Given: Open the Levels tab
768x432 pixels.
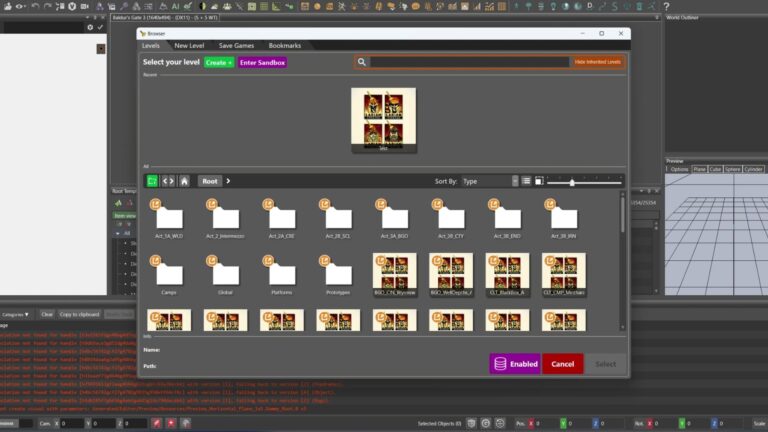Looking at the screenshot, I should pyautogui.click(x=151, y=46).
